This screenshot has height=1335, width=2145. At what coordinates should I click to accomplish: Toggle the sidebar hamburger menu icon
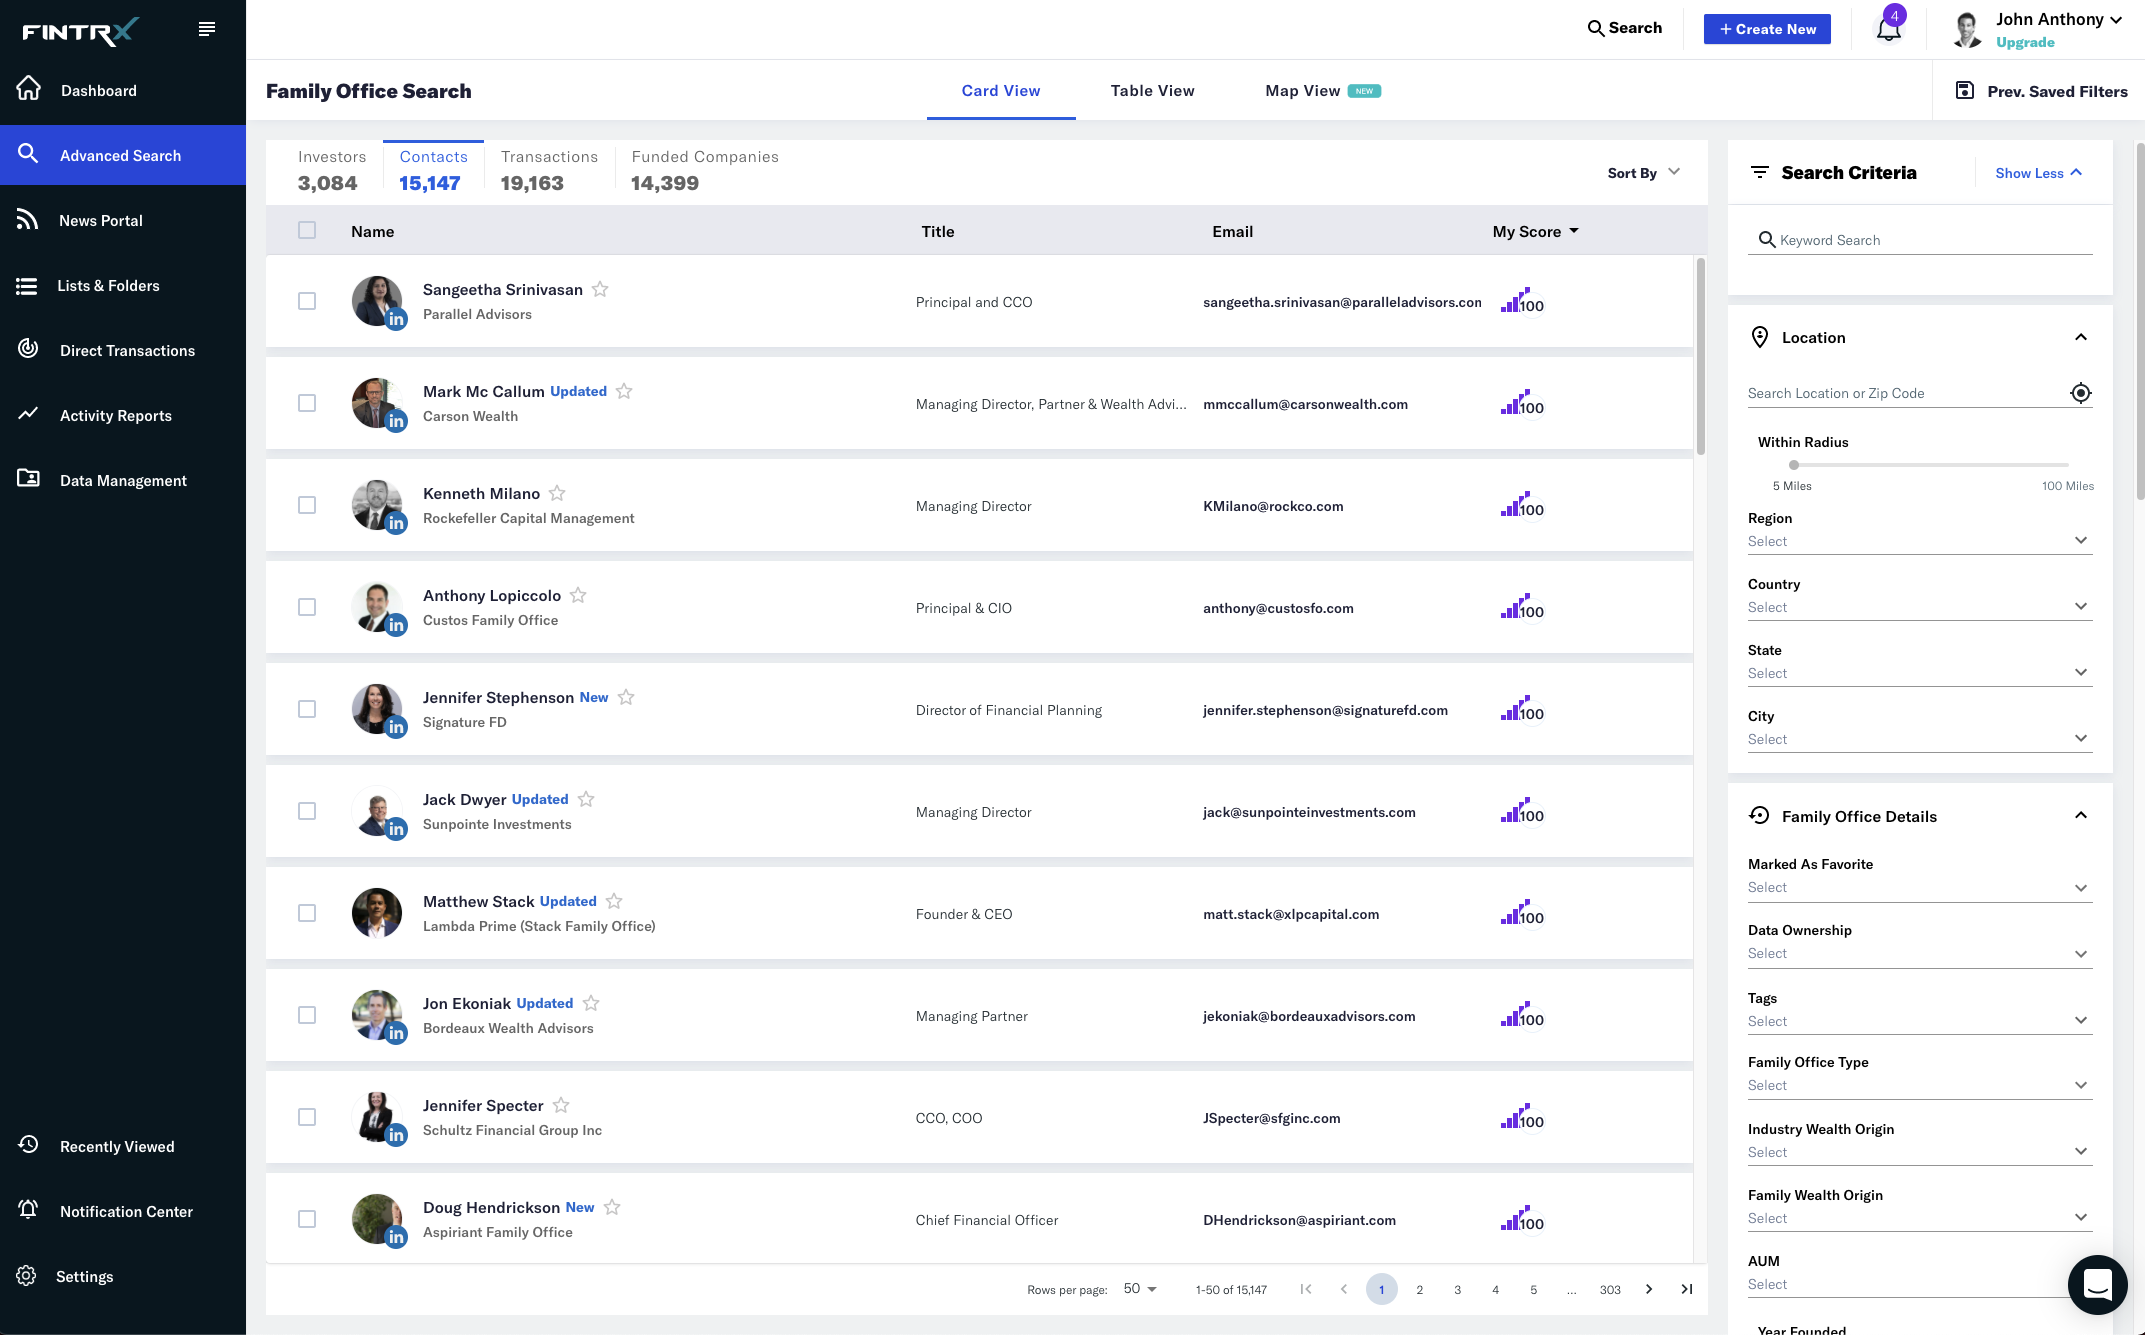[207, 29]
